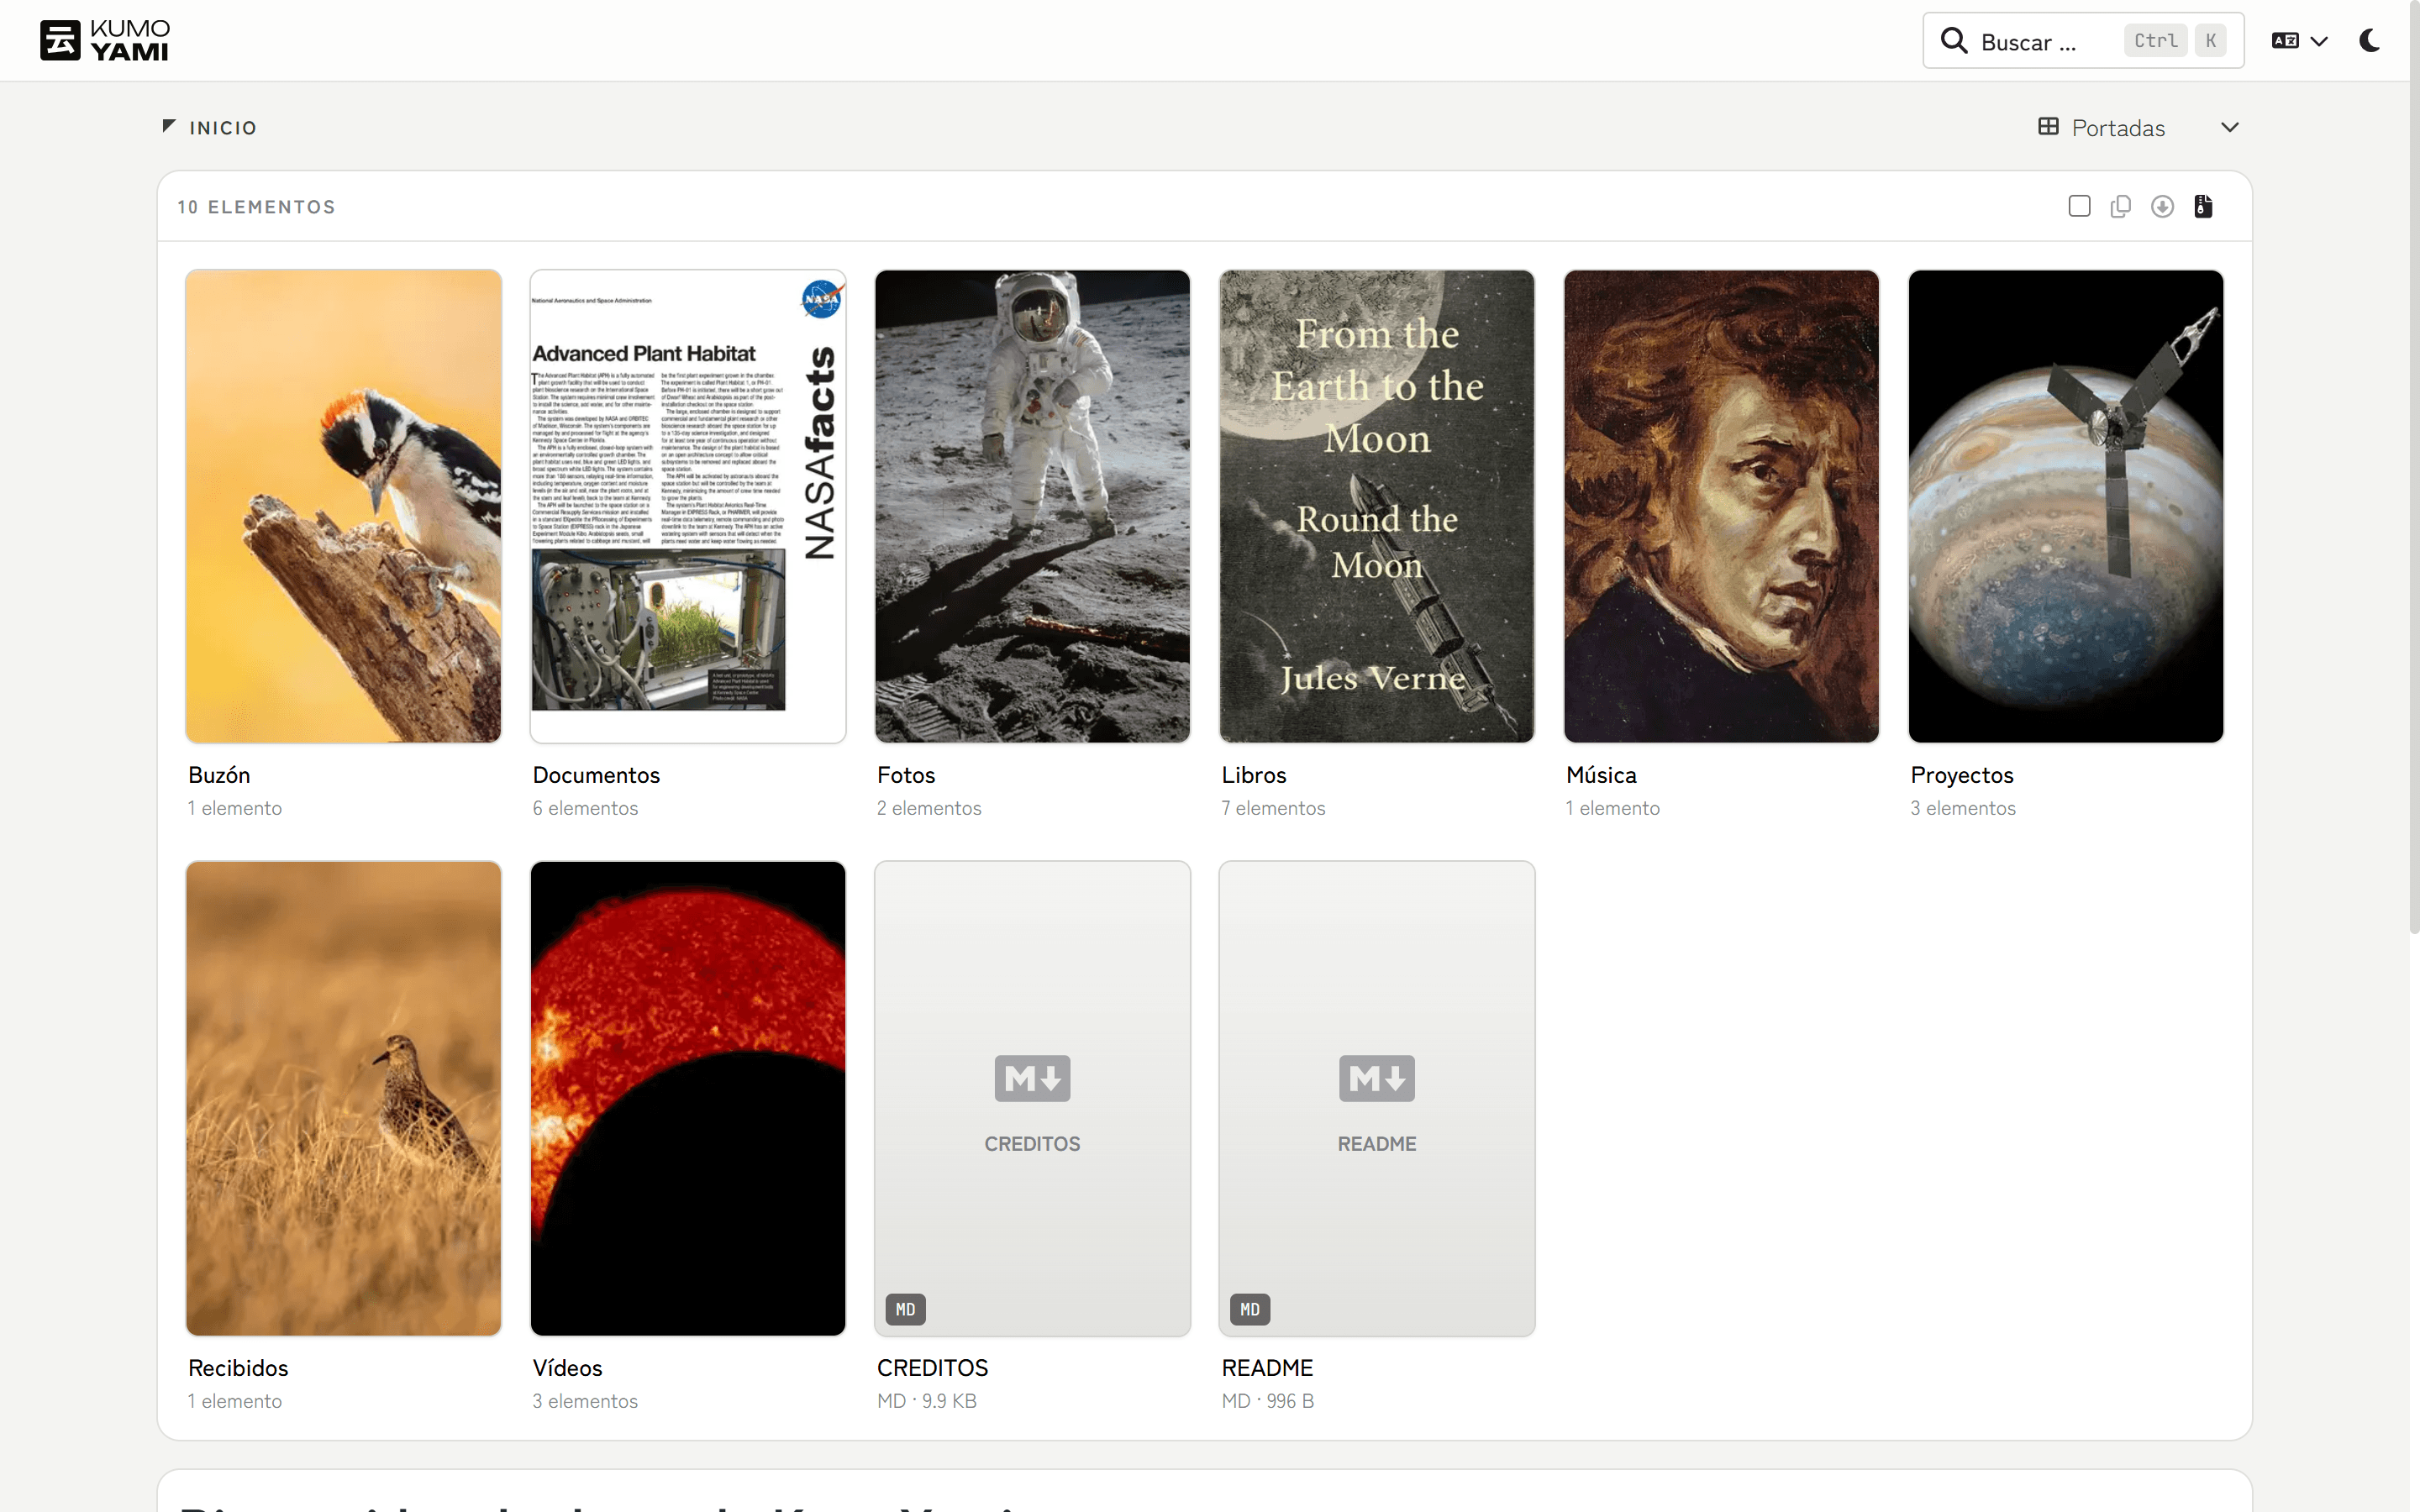Viewport: 2420px width, 1512px height.
Task: Expand the language chevron arrow
Action: (x=2319, y=41)
